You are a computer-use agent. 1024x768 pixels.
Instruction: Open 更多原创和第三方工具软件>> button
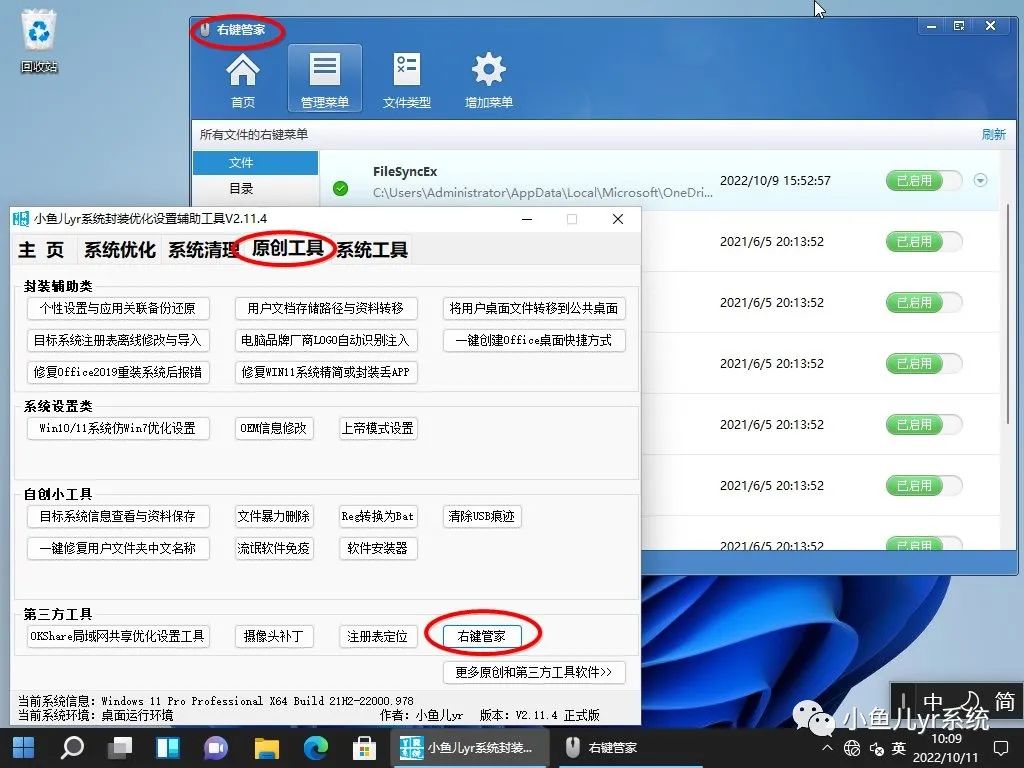(534, 673)
